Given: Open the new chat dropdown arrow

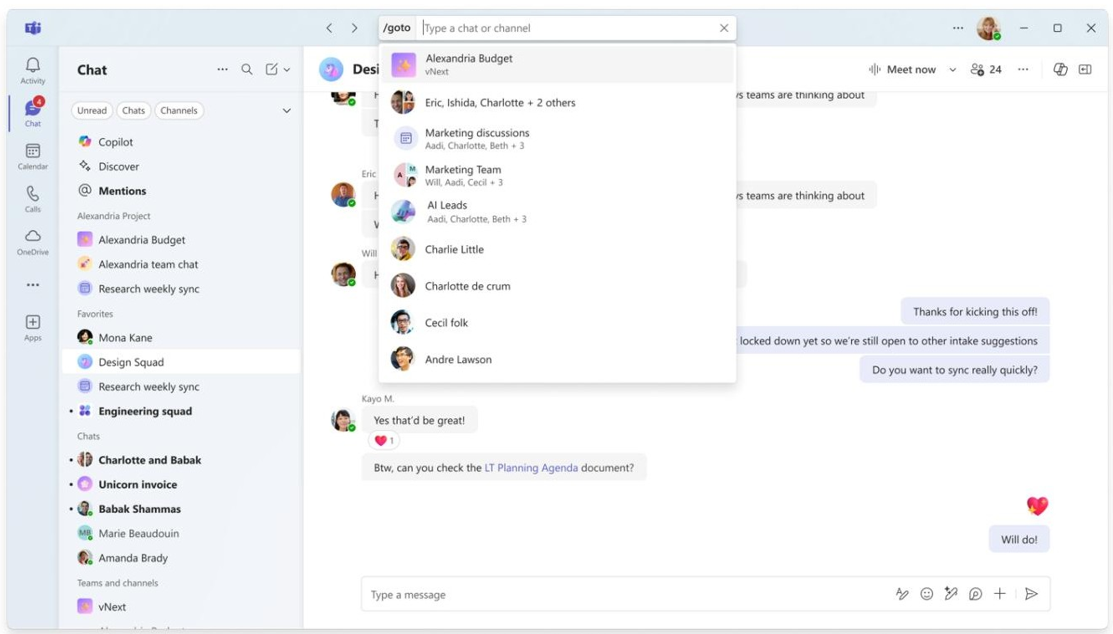Looking at the screenshot, I should (x=287, y=70).
